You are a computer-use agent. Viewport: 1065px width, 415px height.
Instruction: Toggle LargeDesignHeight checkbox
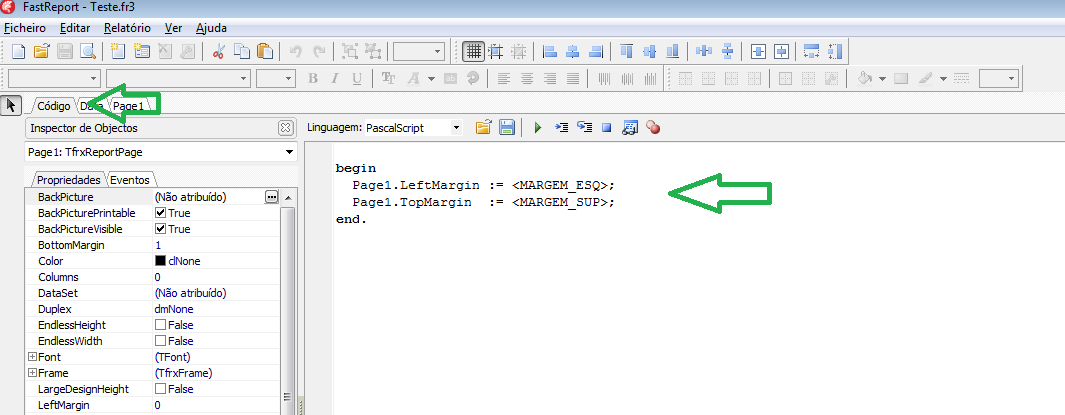pyautogui.click(x=161, y=389)
